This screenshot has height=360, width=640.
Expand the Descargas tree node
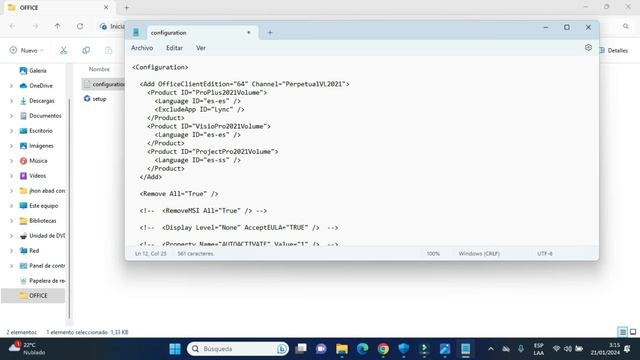(x=11, y=101)
